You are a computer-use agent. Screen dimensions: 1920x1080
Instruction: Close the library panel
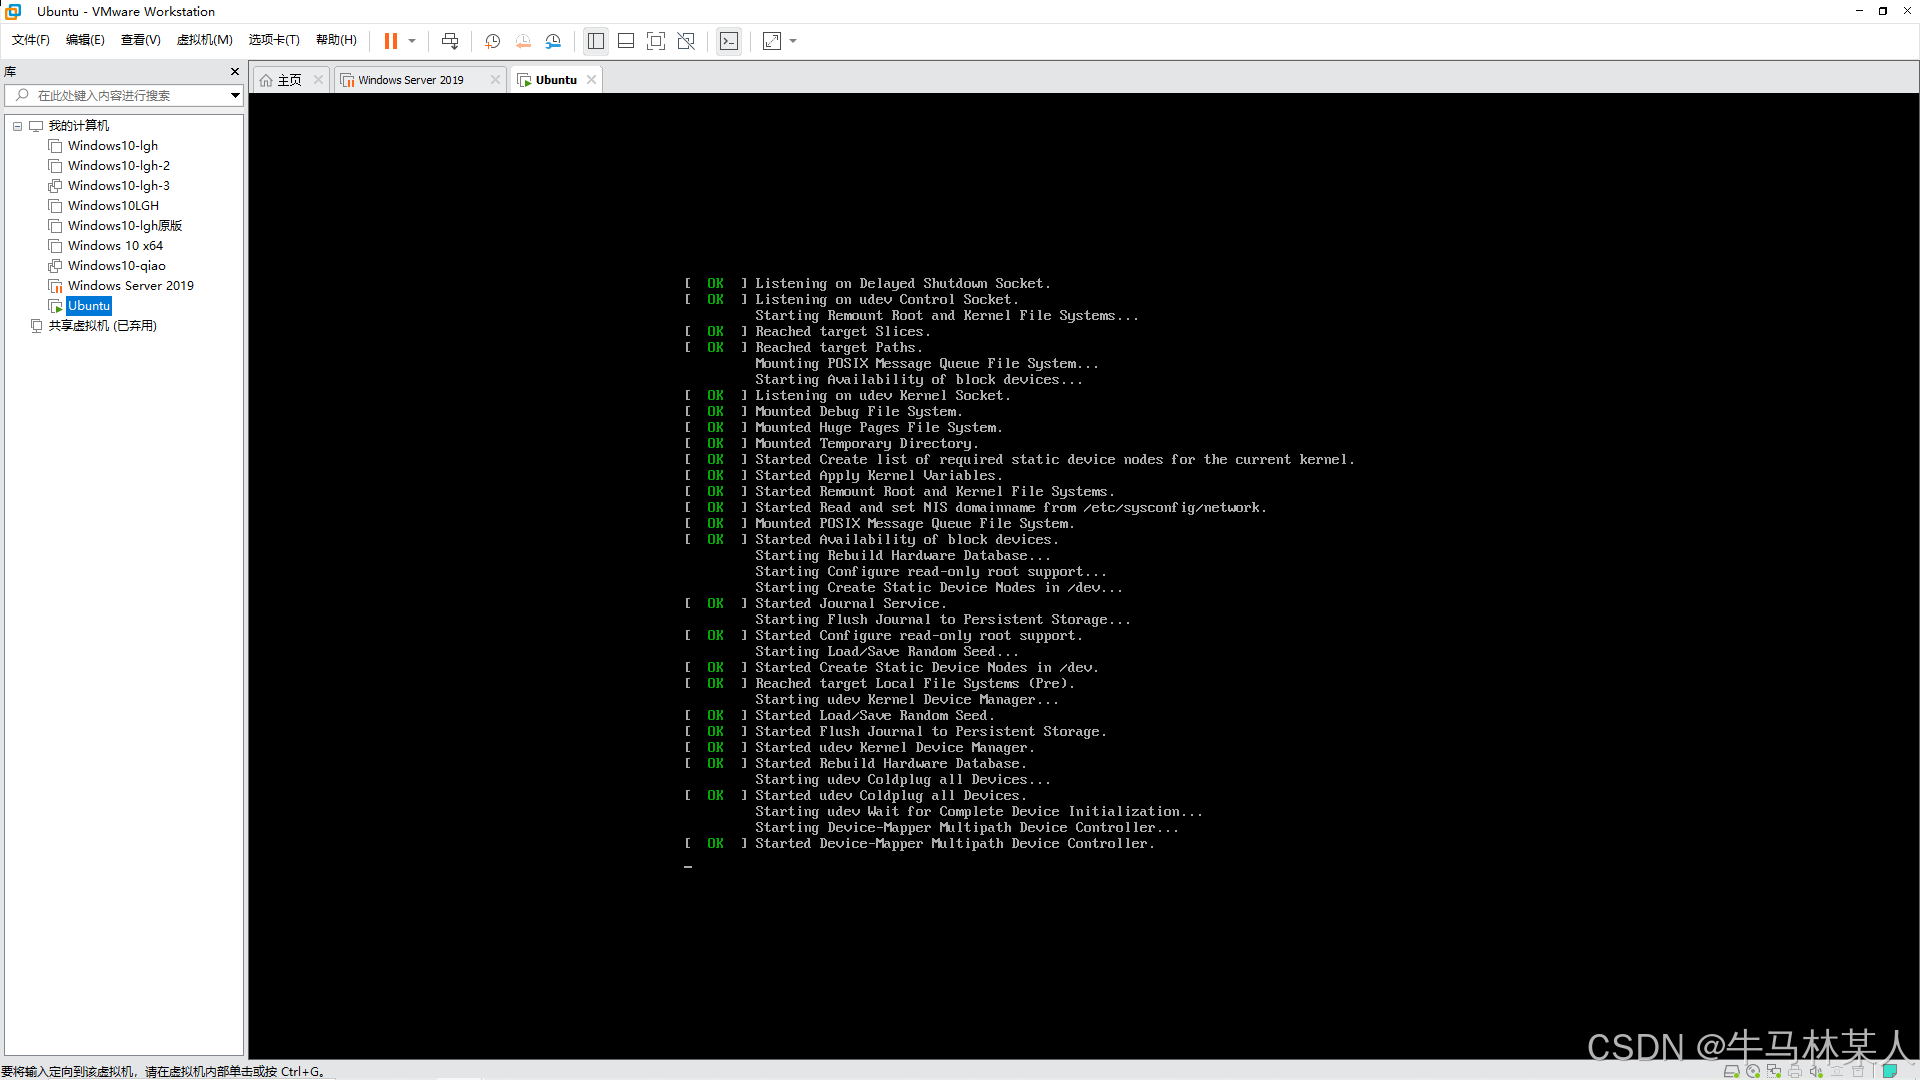click(x=235, y=71)
